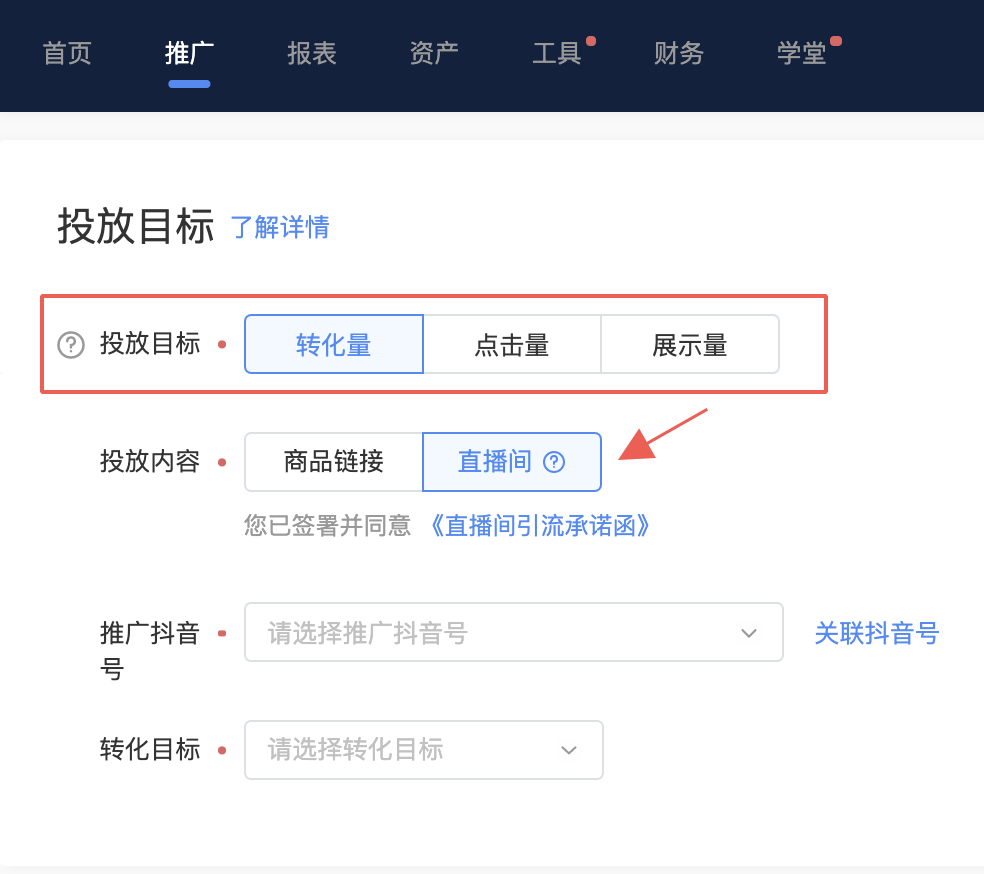Switch content type to 商品链接
This screenshot has width=984, height=874.
(x=333, y=462)
